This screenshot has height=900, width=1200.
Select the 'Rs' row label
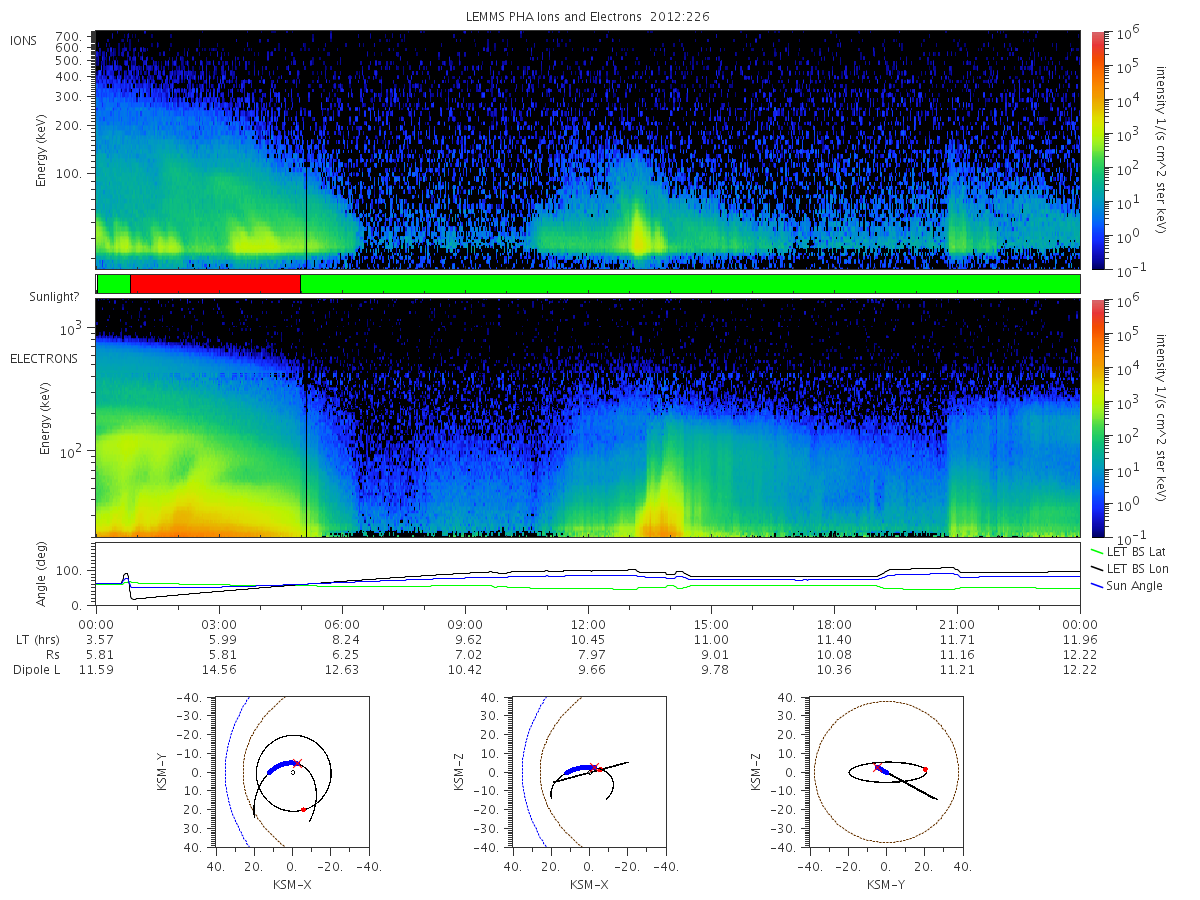click(51, 654)
